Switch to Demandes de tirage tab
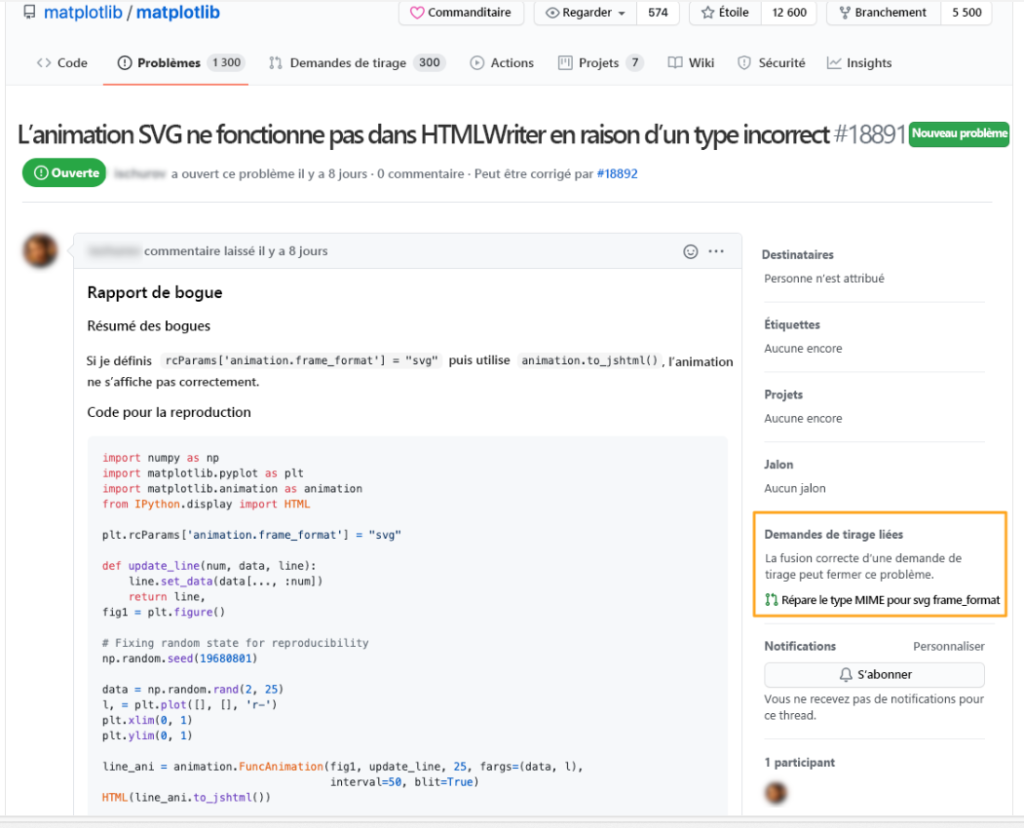 [347, 63]
